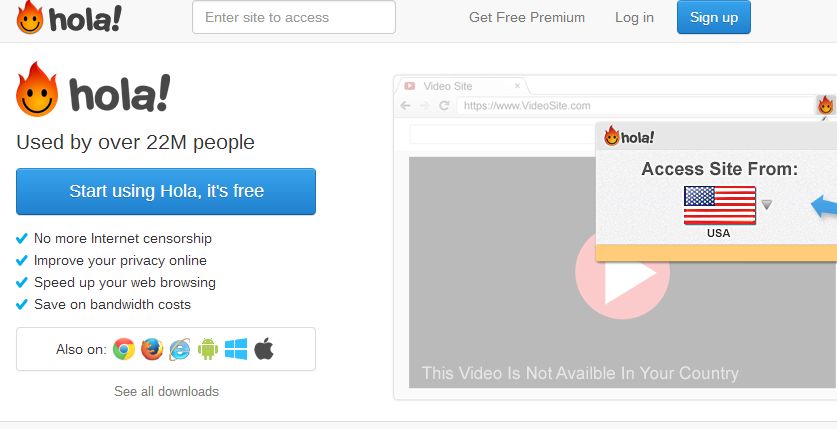Select the Apple logo icon

264,349
